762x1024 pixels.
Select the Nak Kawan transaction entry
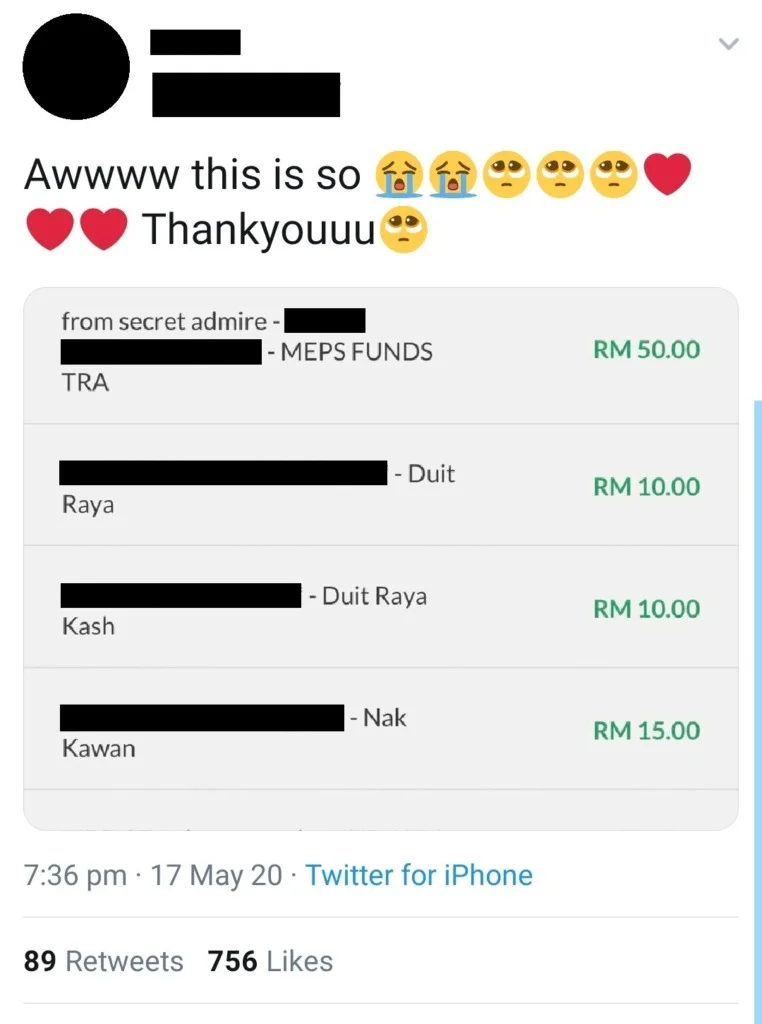(381, 729)
